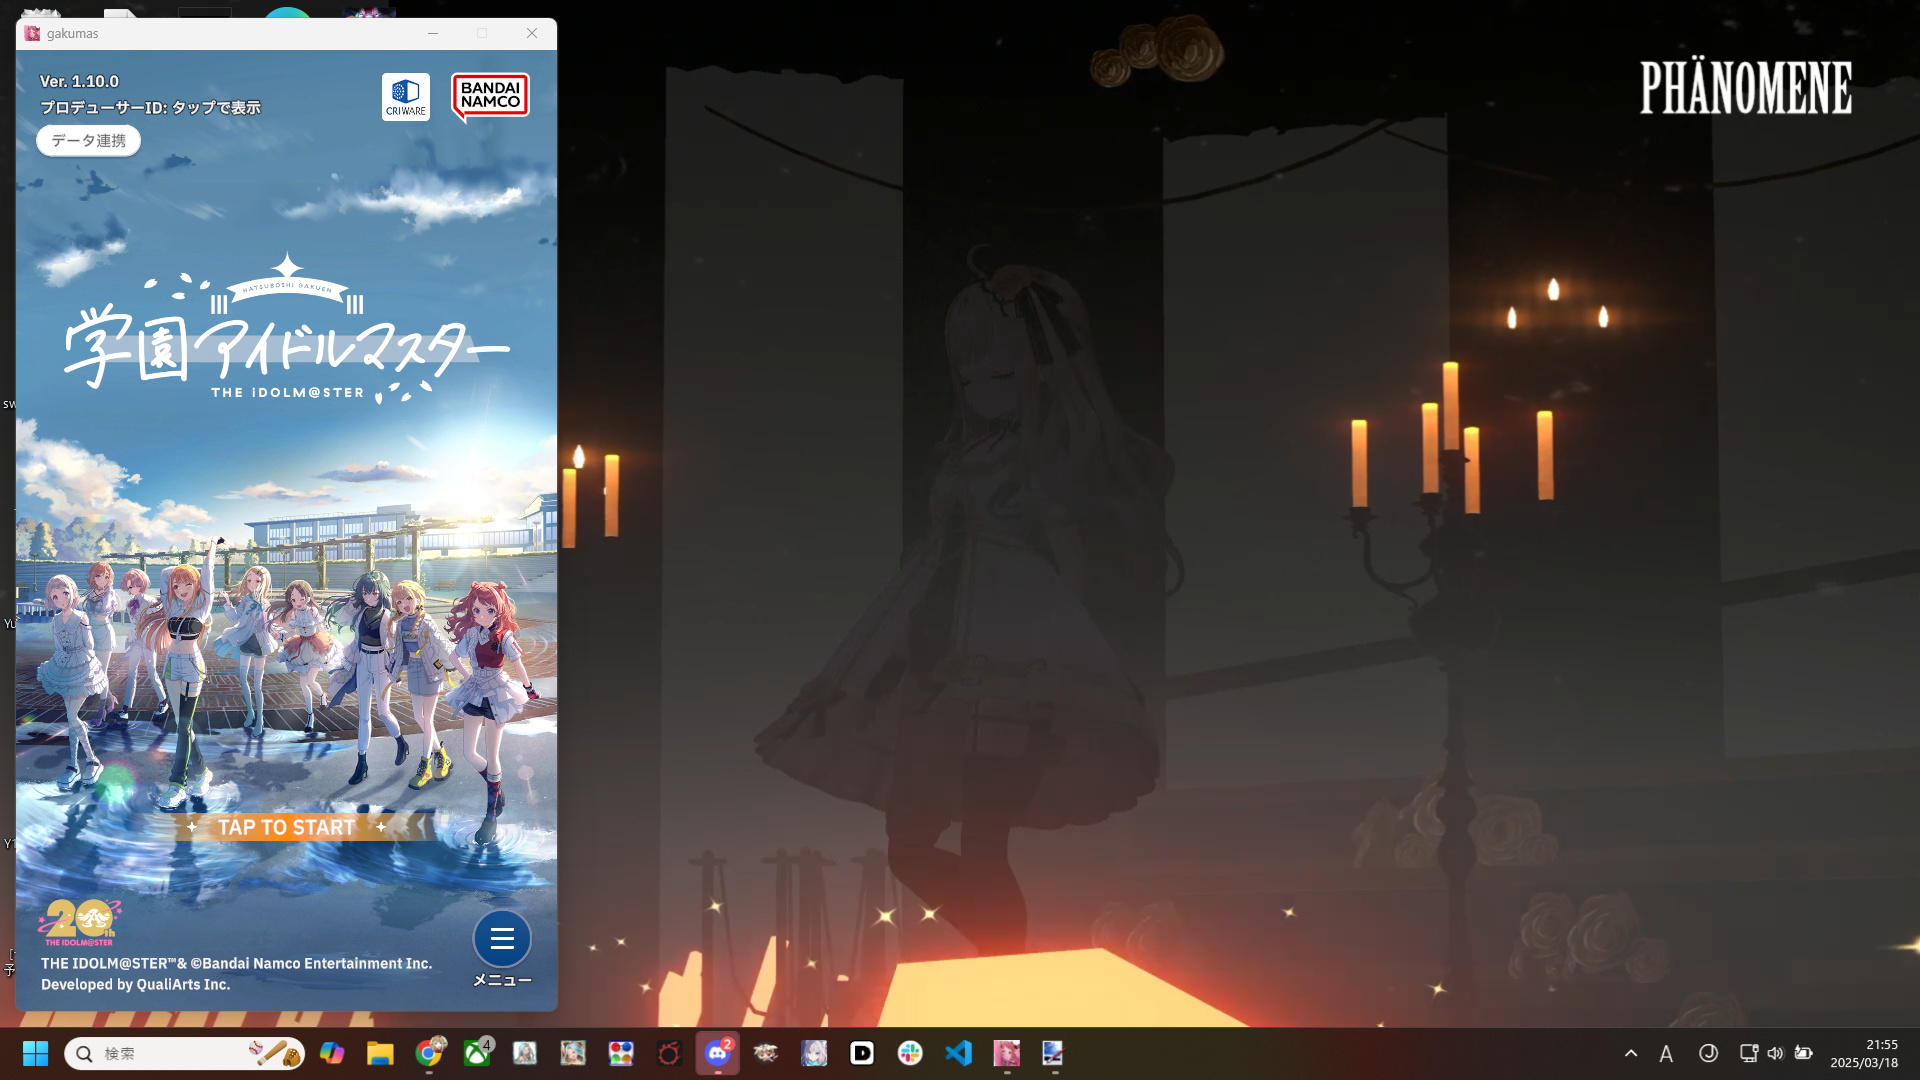Open the Windows Start menu
Screen dimensions: 1920x1080
(x=36, y=1053)
